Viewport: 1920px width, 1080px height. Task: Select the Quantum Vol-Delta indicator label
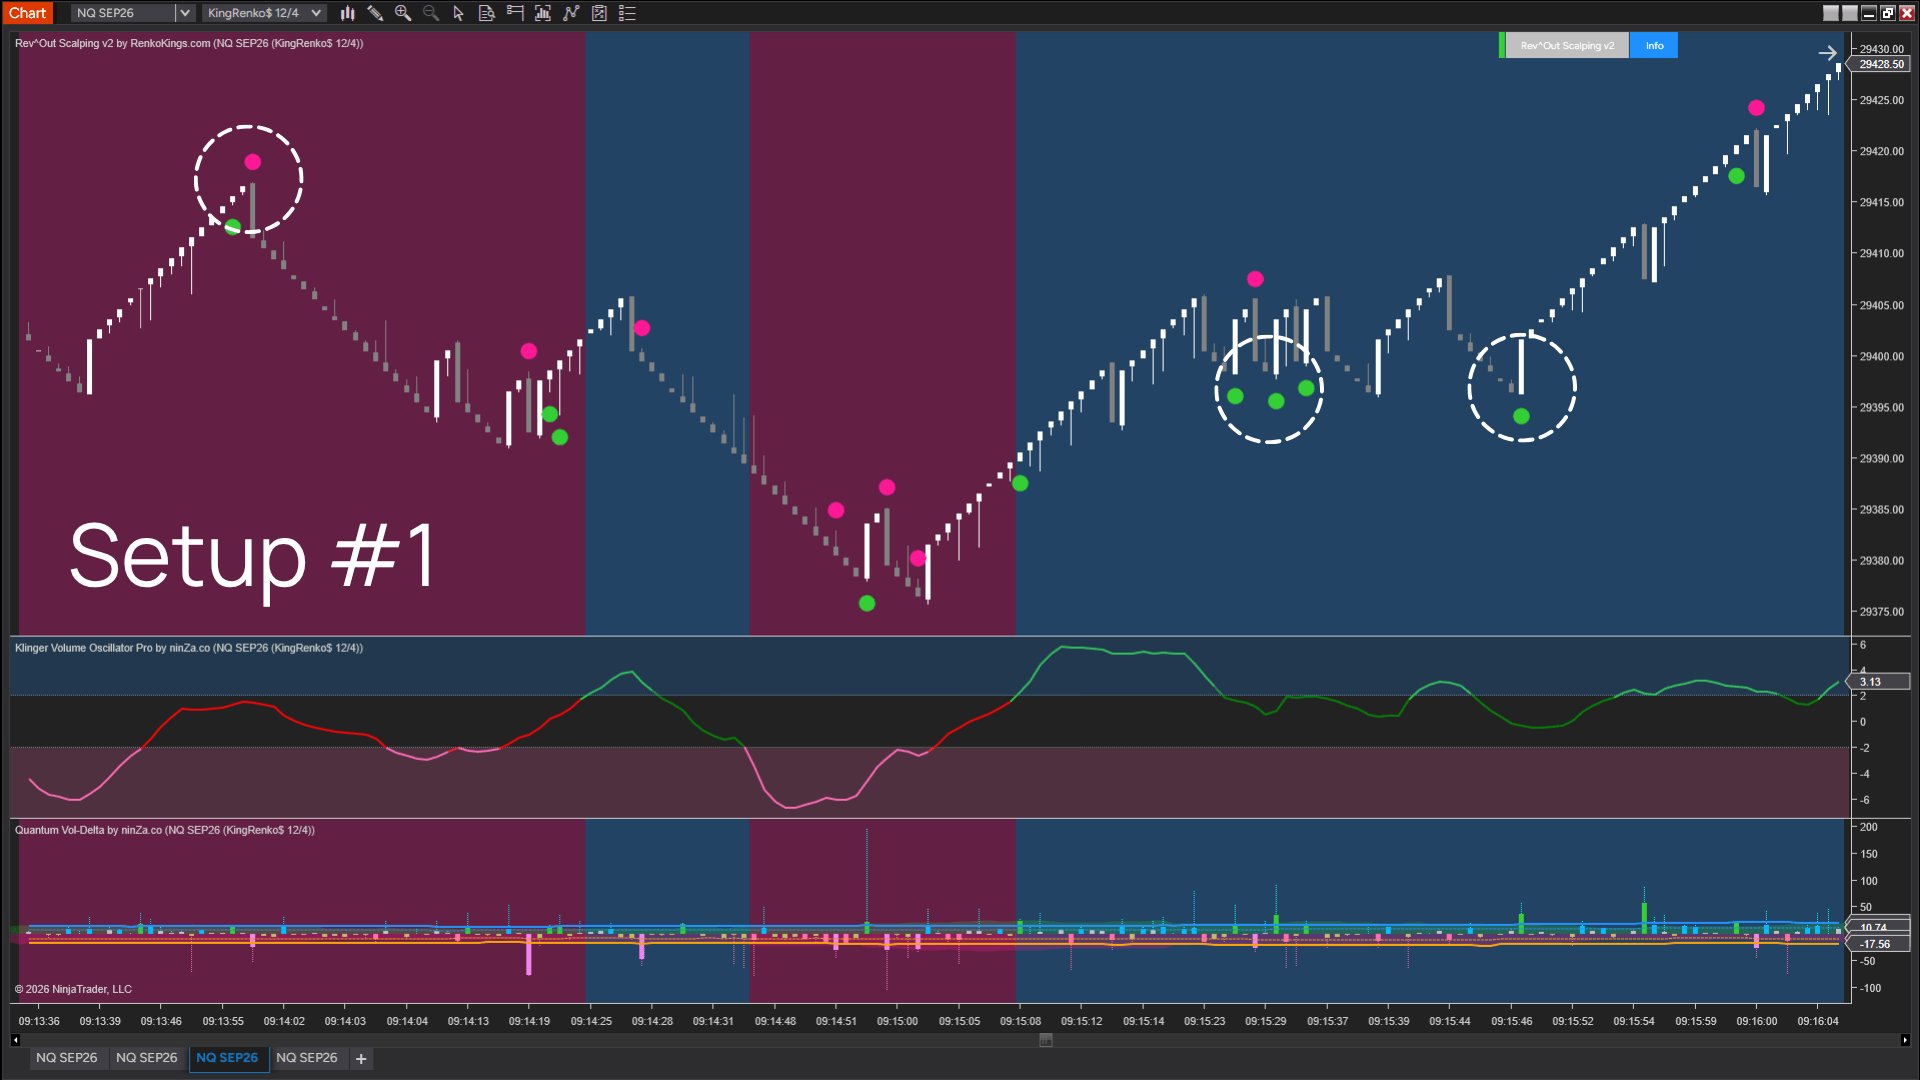point(165,830)
